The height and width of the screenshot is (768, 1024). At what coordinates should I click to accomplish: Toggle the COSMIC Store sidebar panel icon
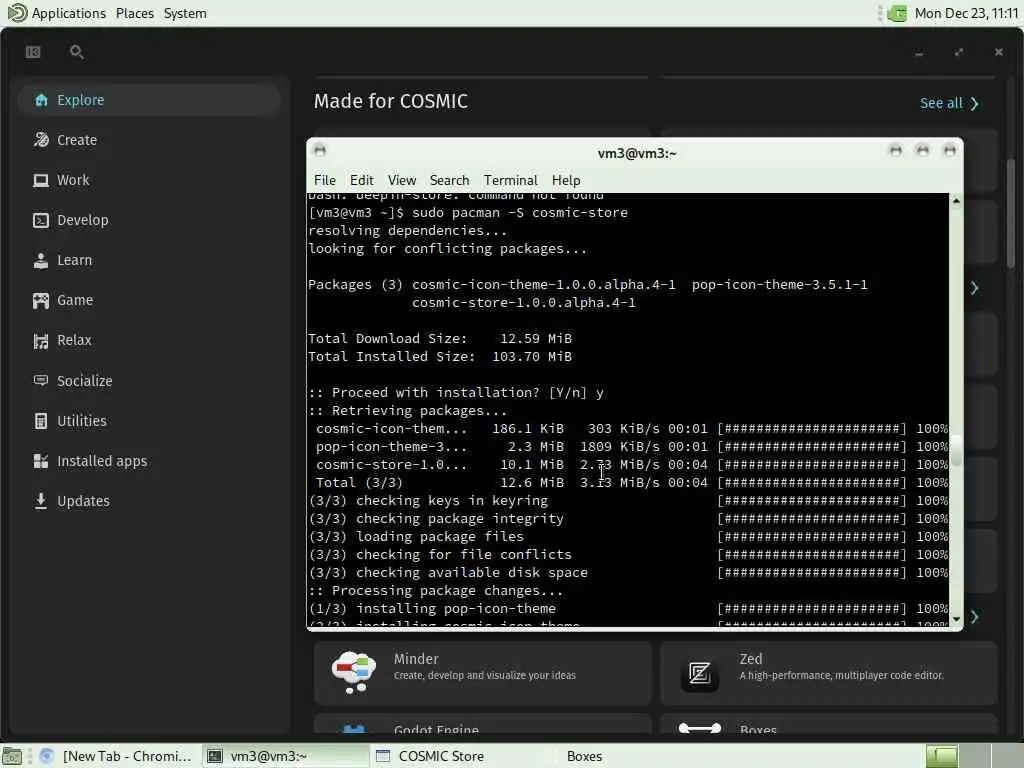tap(33, 52)
